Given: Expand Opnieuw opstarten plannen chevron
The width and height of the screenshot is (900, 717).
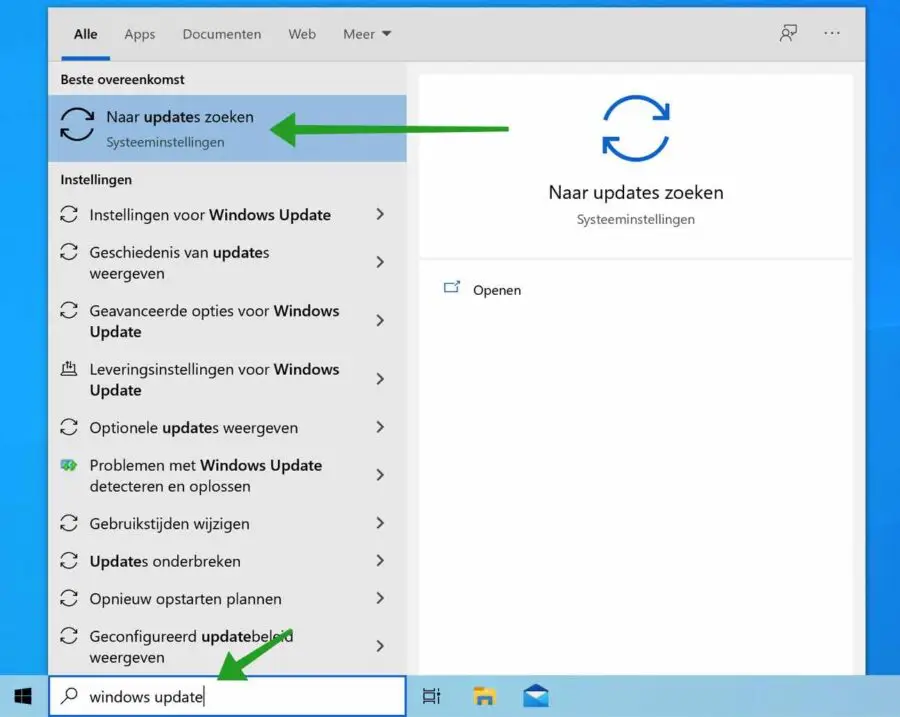Looking at the screenshot, I should click(x=380, y=598).
